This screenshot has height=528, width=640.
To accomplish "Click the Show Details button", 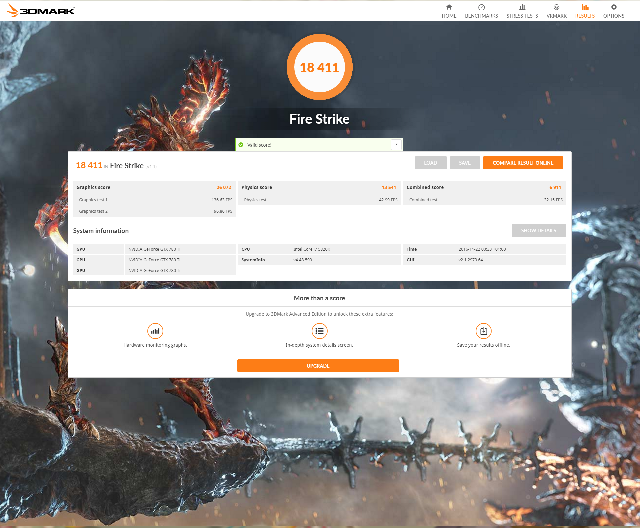I will (x=539, y=230).
